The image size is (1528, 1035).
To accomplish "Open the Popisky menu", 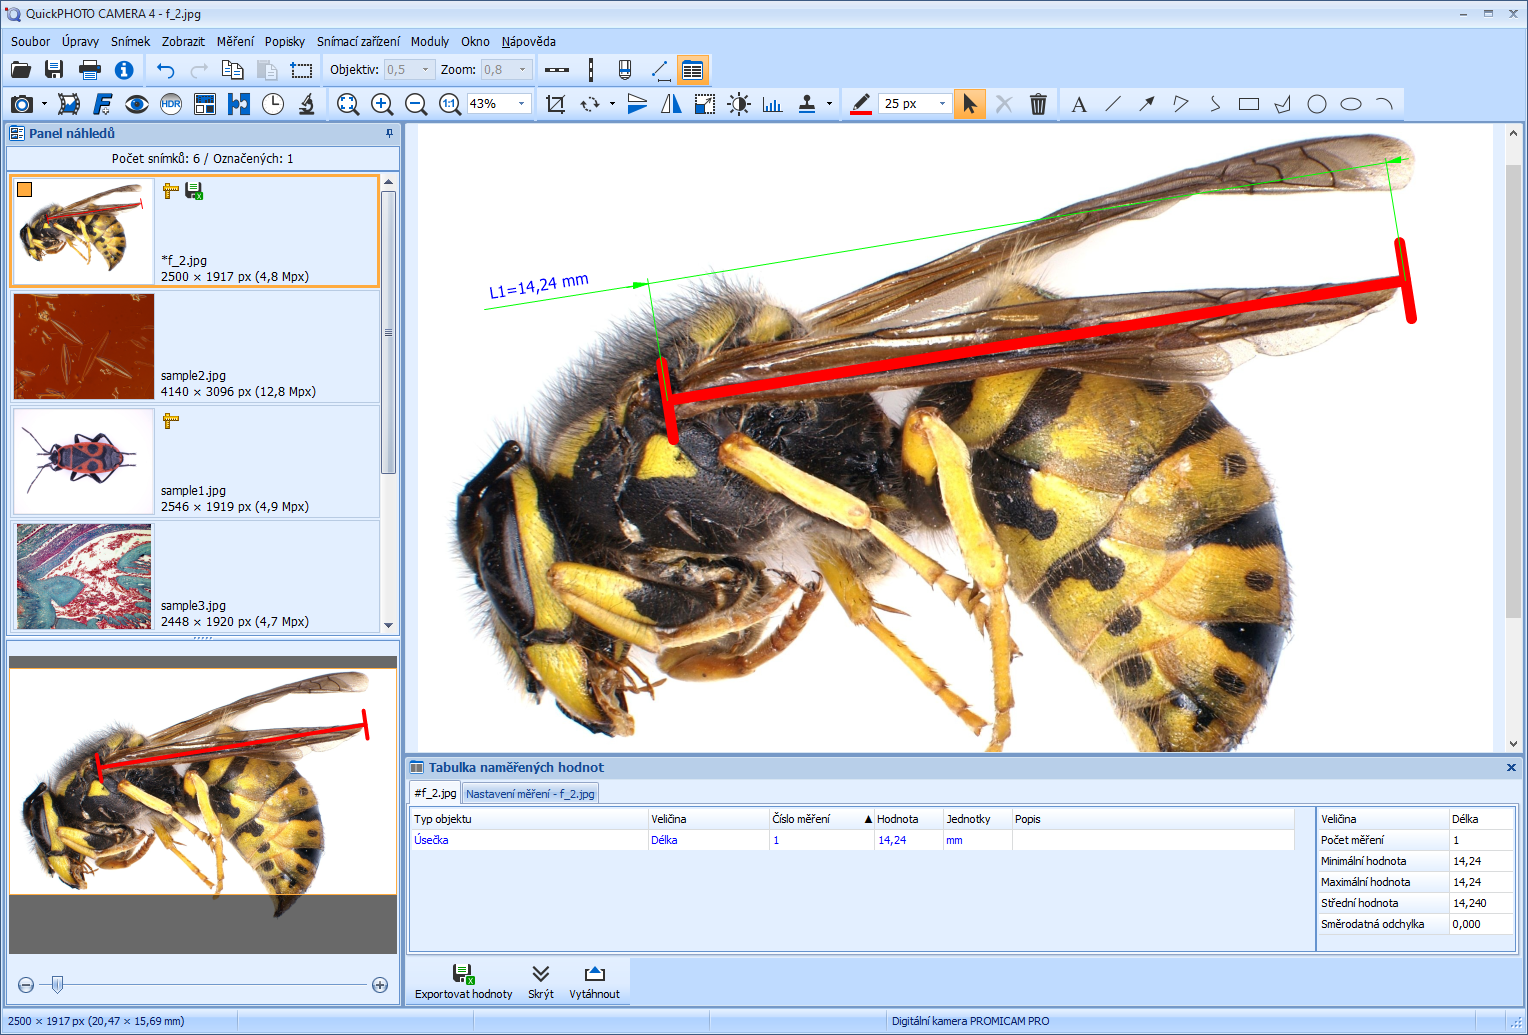I will [285, 42].
